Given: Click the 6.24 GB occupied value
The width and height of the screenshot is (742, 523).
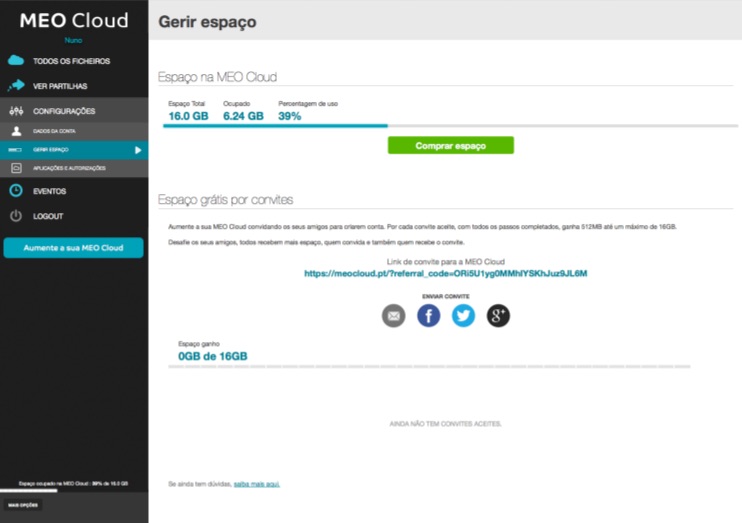Looking at the screenshot, I should [x=243, y=116].
